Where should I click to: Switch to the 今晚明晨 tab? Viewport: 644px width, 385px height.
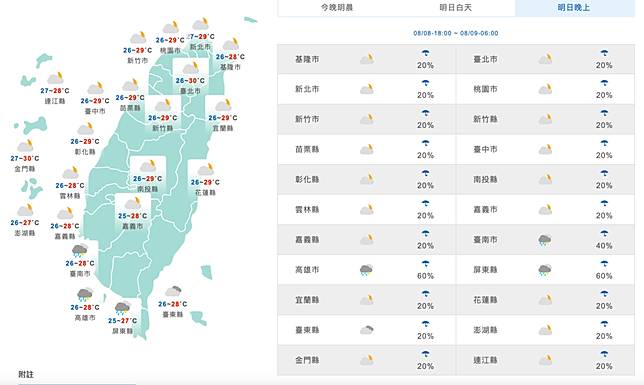point(337,7)
